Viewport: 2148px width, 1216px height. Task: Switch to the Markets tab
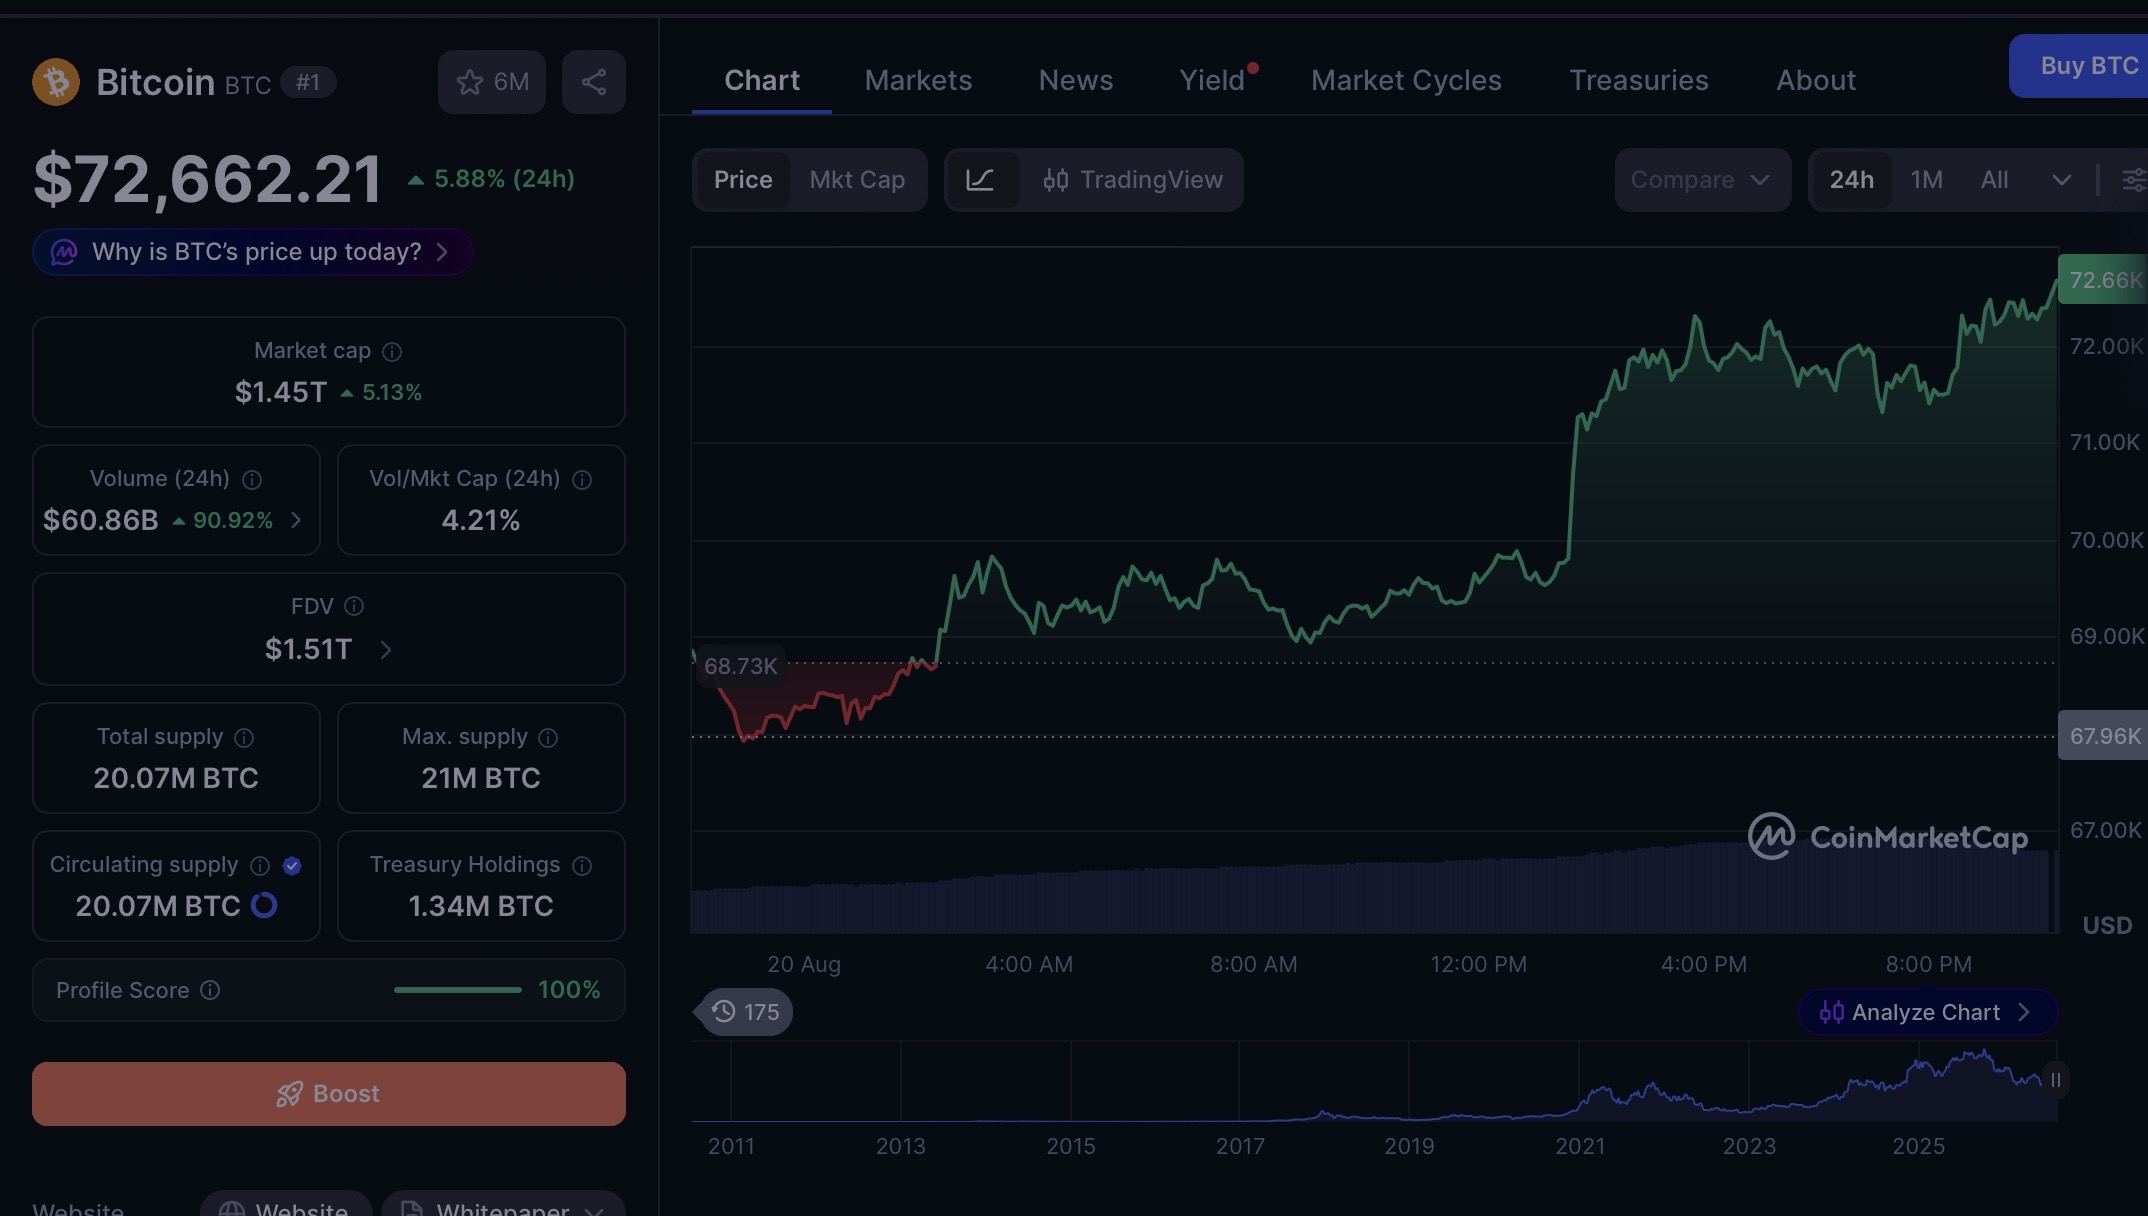[x=918, y=80]
